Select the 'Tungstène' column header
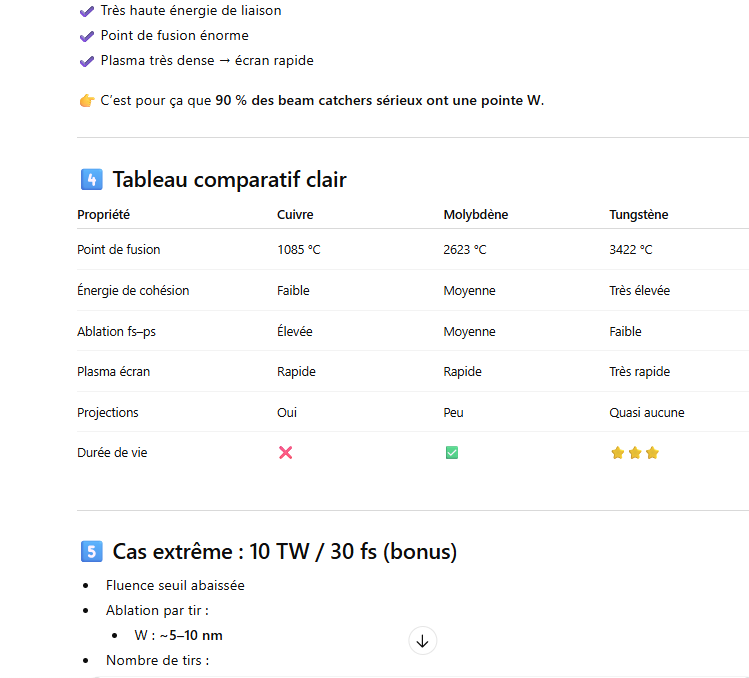749x678 pixels. [639, 215]
